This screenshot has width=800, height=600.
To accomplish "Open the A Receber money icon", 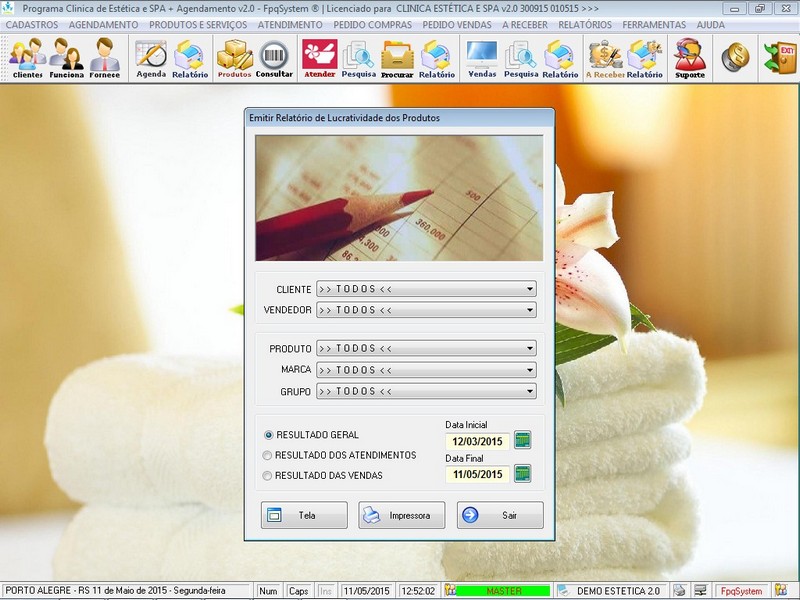I will pyautogui.click(x=605, y=58).
